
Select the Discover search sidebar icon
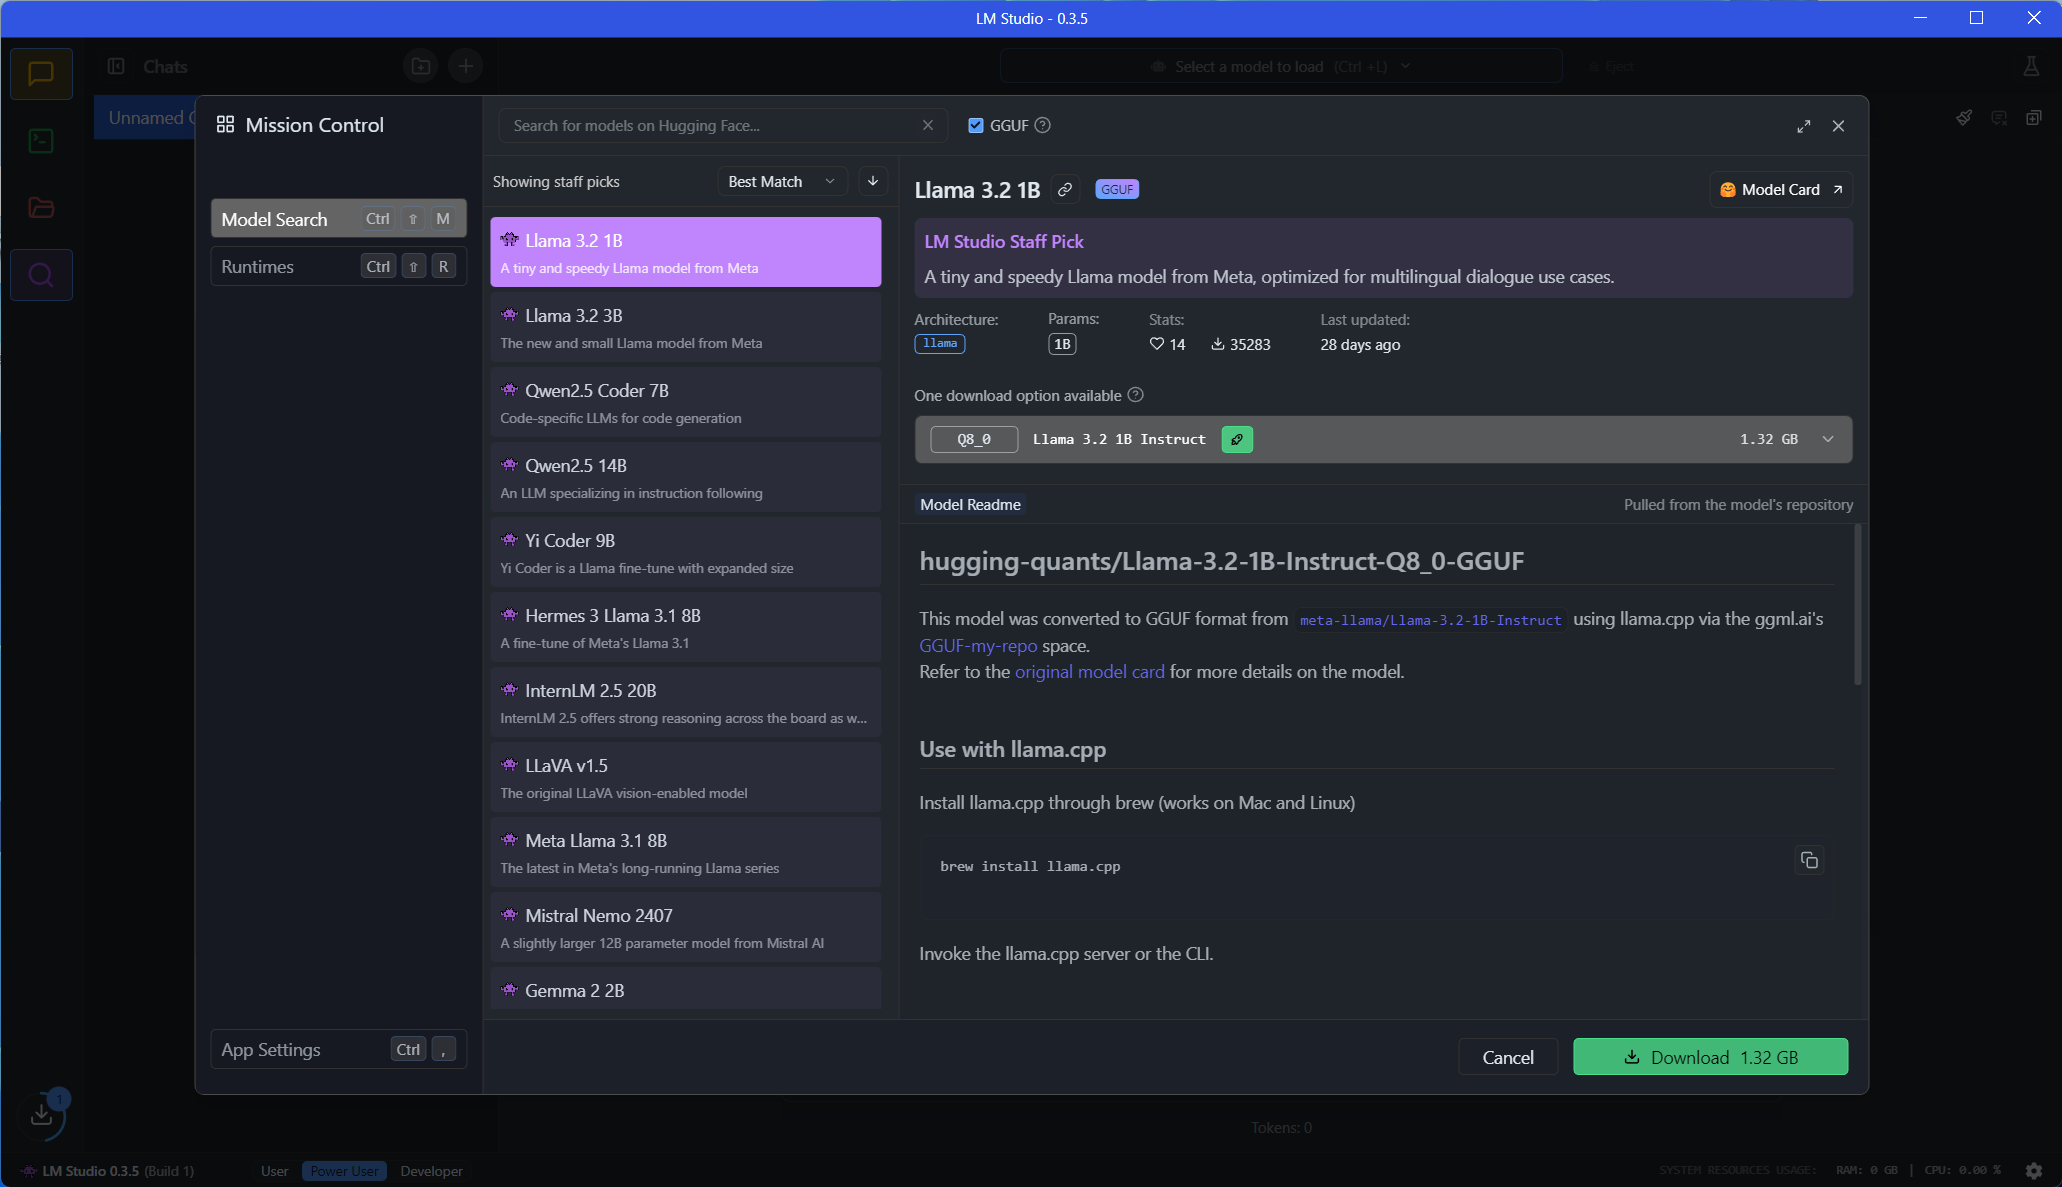click(41, 275)
